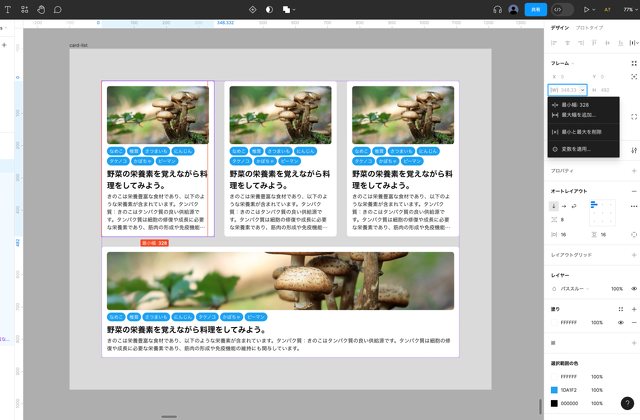Image resolution: width=640 pixels, height=420 pixels.
Task: Click the mask contrast icon
Action: pos(269,9)
